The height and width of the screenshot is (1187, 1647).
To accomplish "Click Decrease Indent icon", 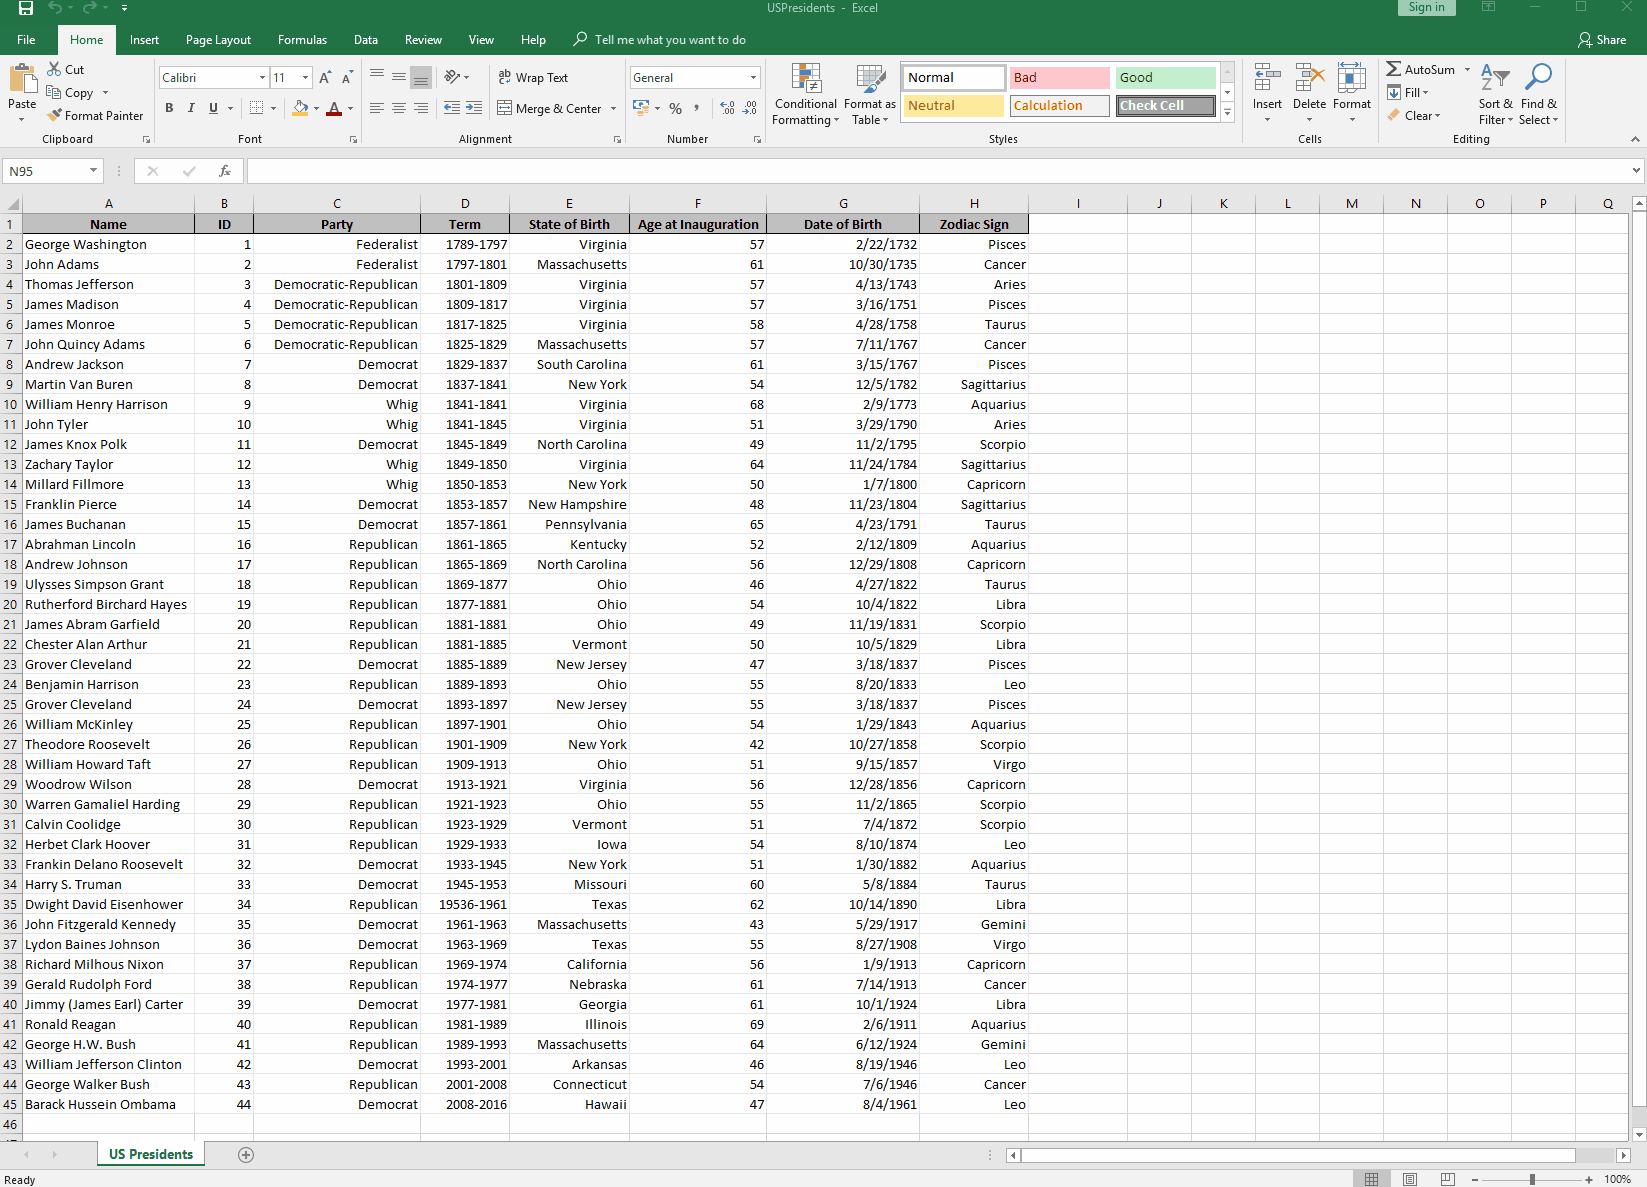I will click(452, 108).
